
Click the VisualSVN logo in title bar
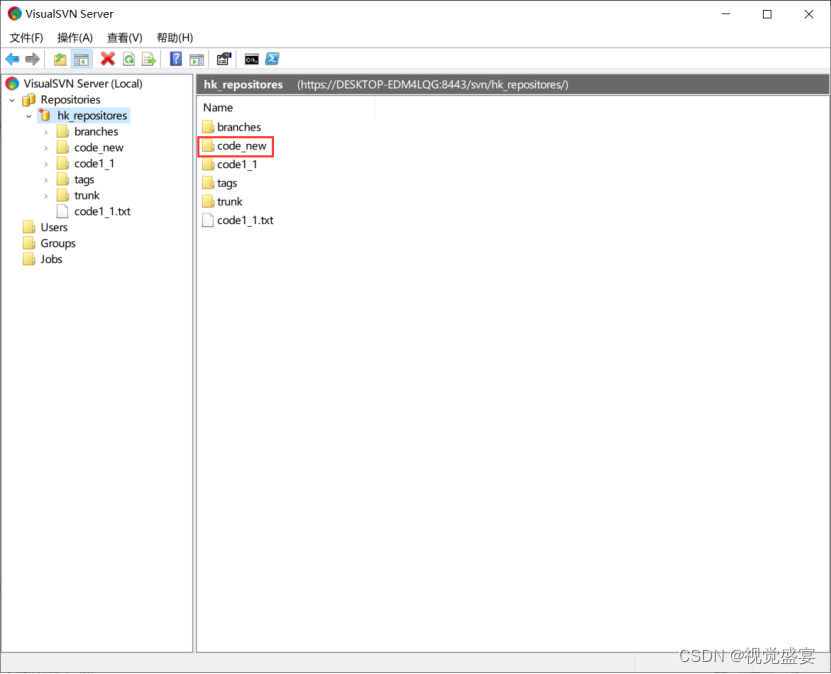(x=14, y=14)
